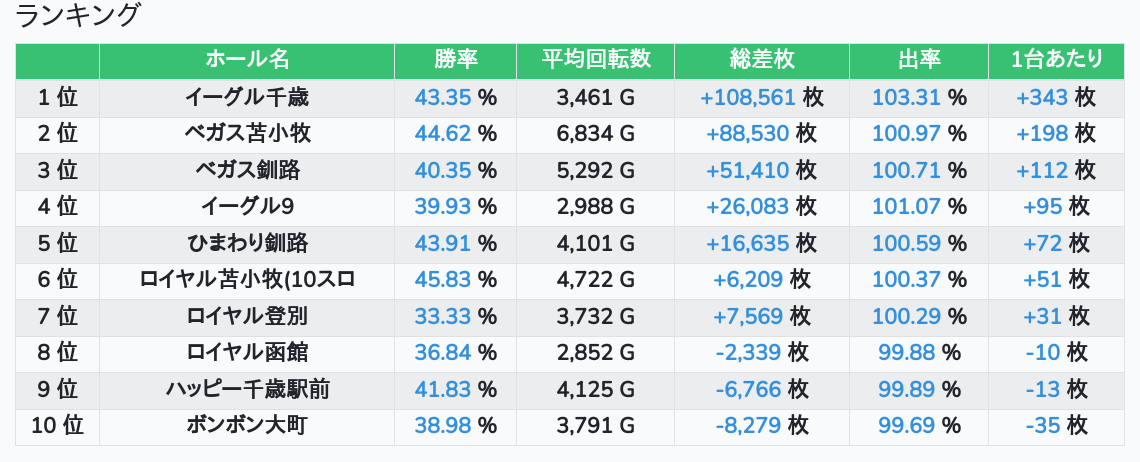
Task: Select the -8,279 total difference value
Action: click(x=747, y=426)
